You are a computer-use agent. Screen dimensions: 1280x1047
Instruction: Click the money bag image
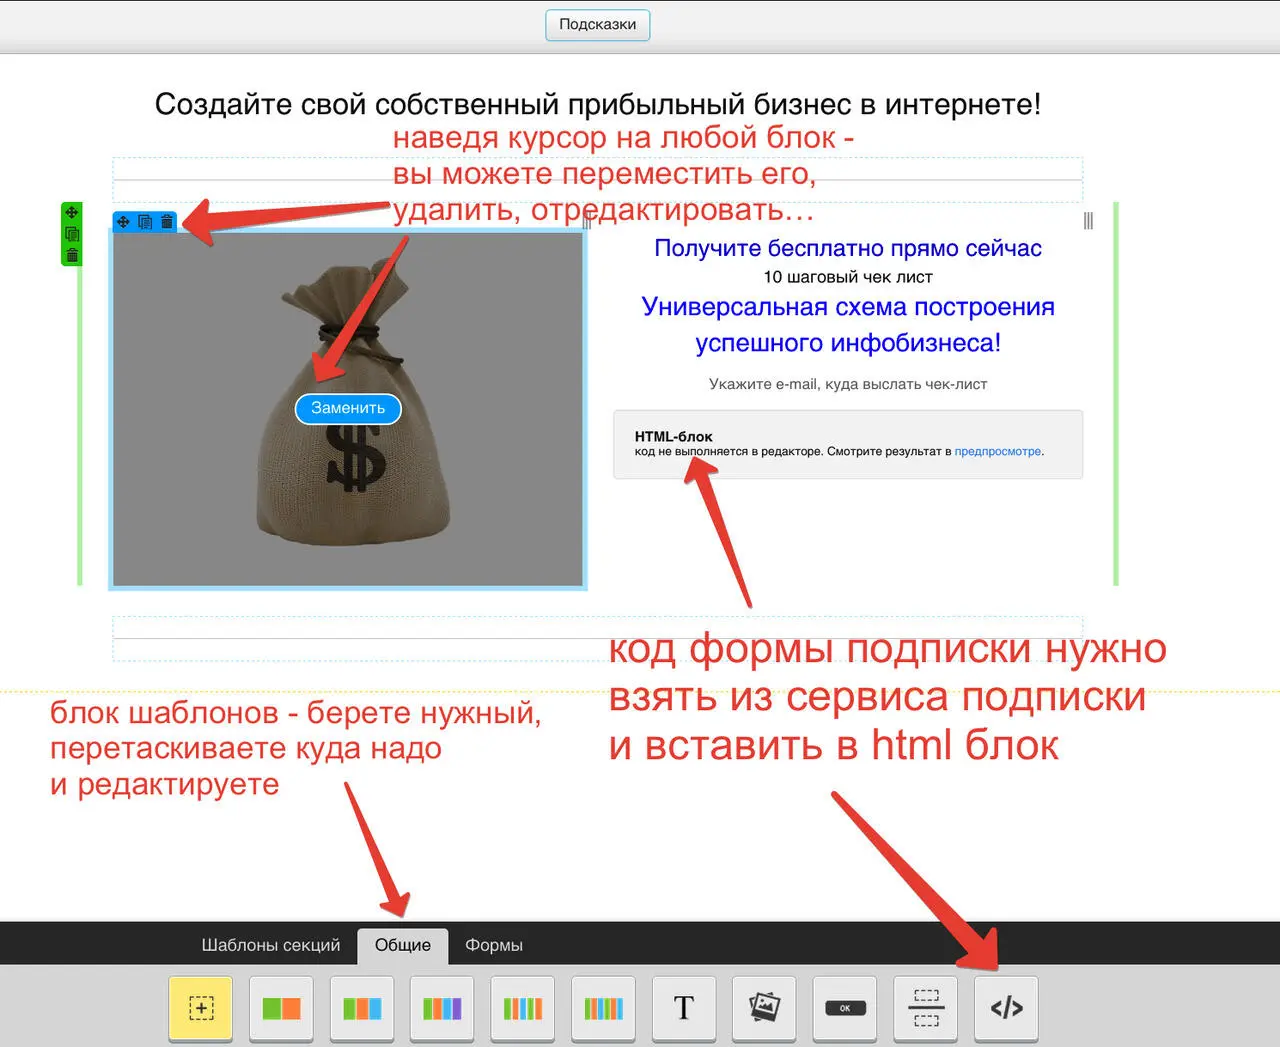tap(348, 409)
